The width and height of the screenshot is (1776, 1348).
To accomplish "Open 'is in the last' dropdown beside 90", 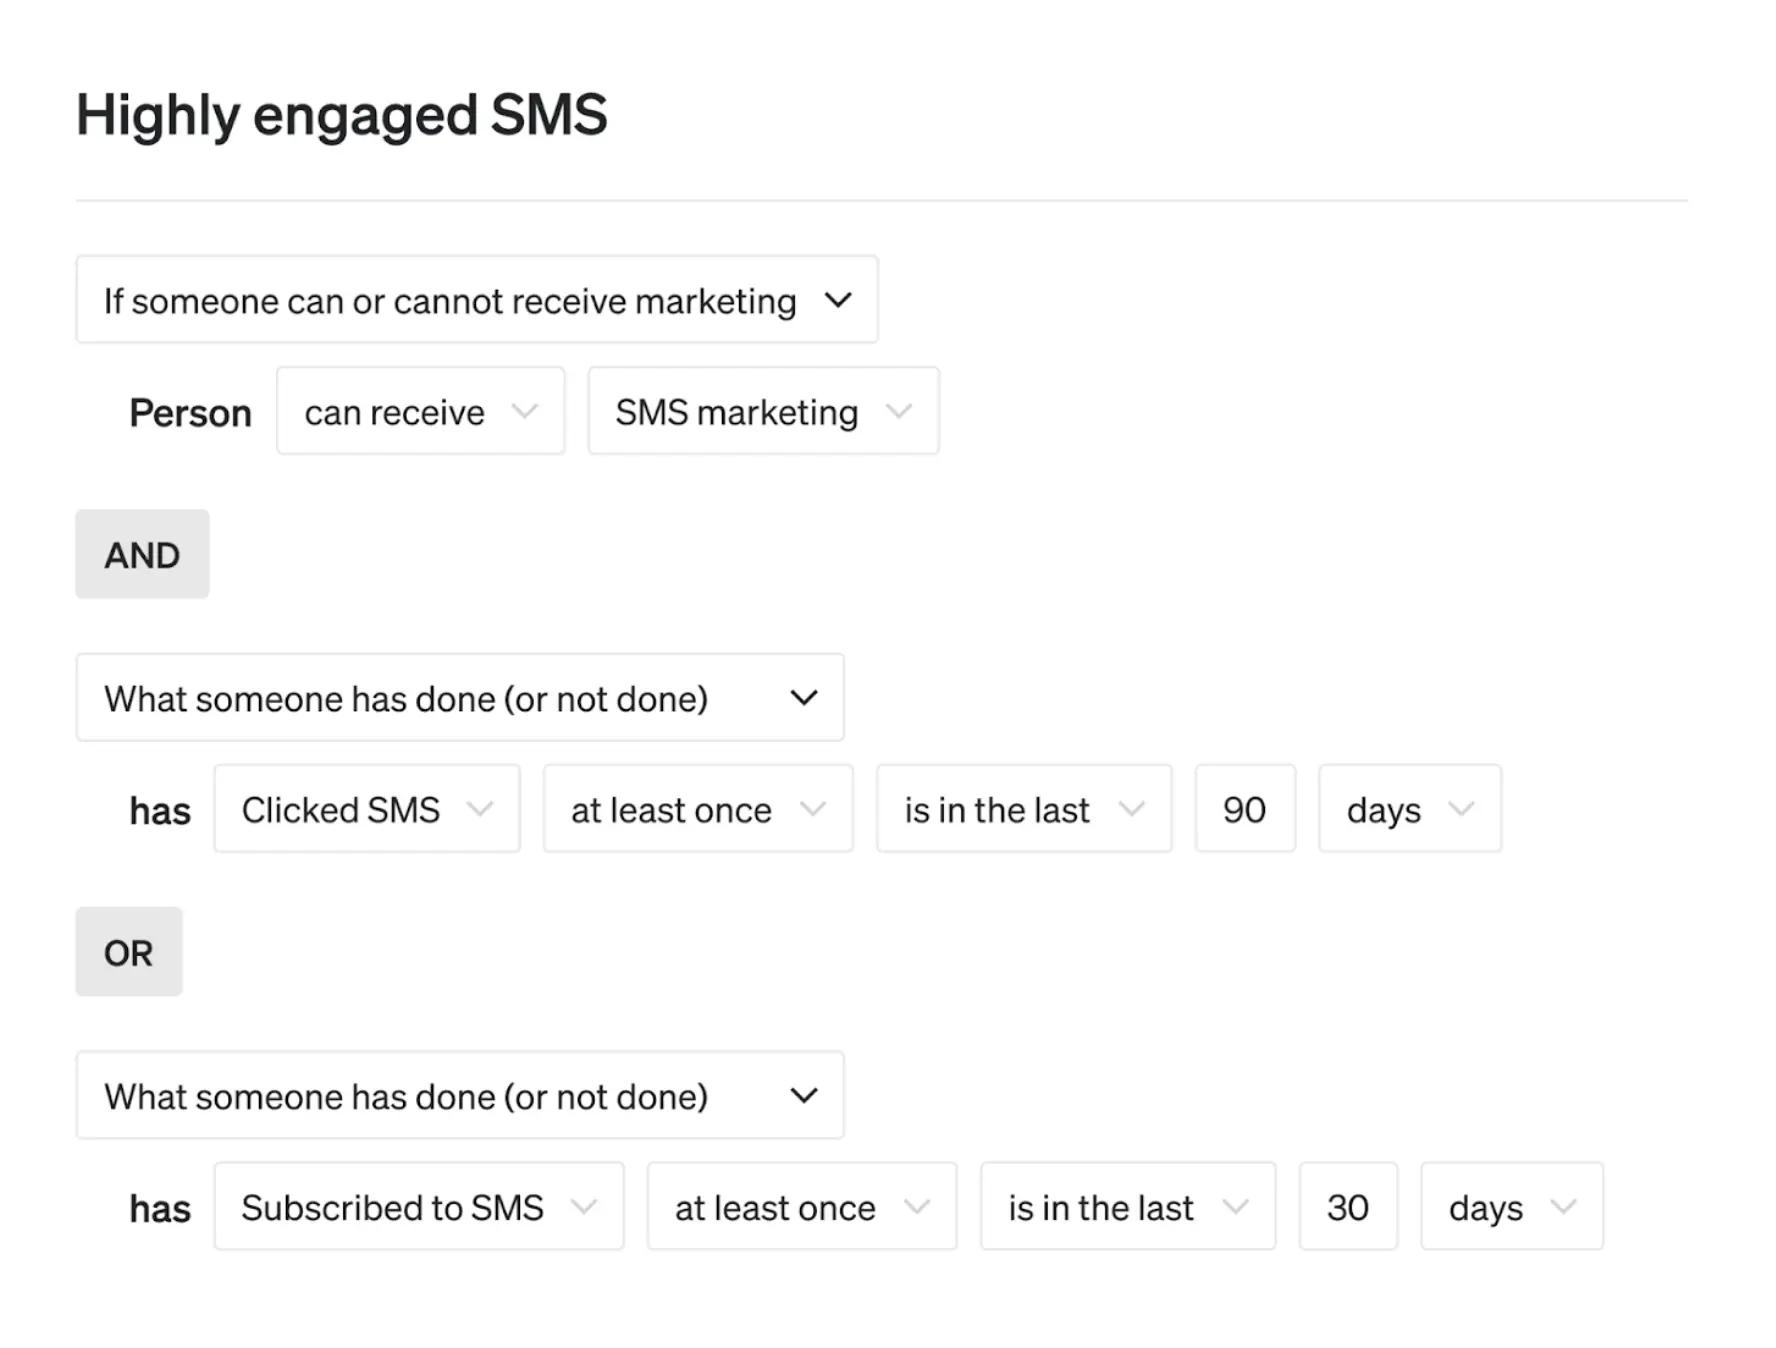I will [1023, 809].
